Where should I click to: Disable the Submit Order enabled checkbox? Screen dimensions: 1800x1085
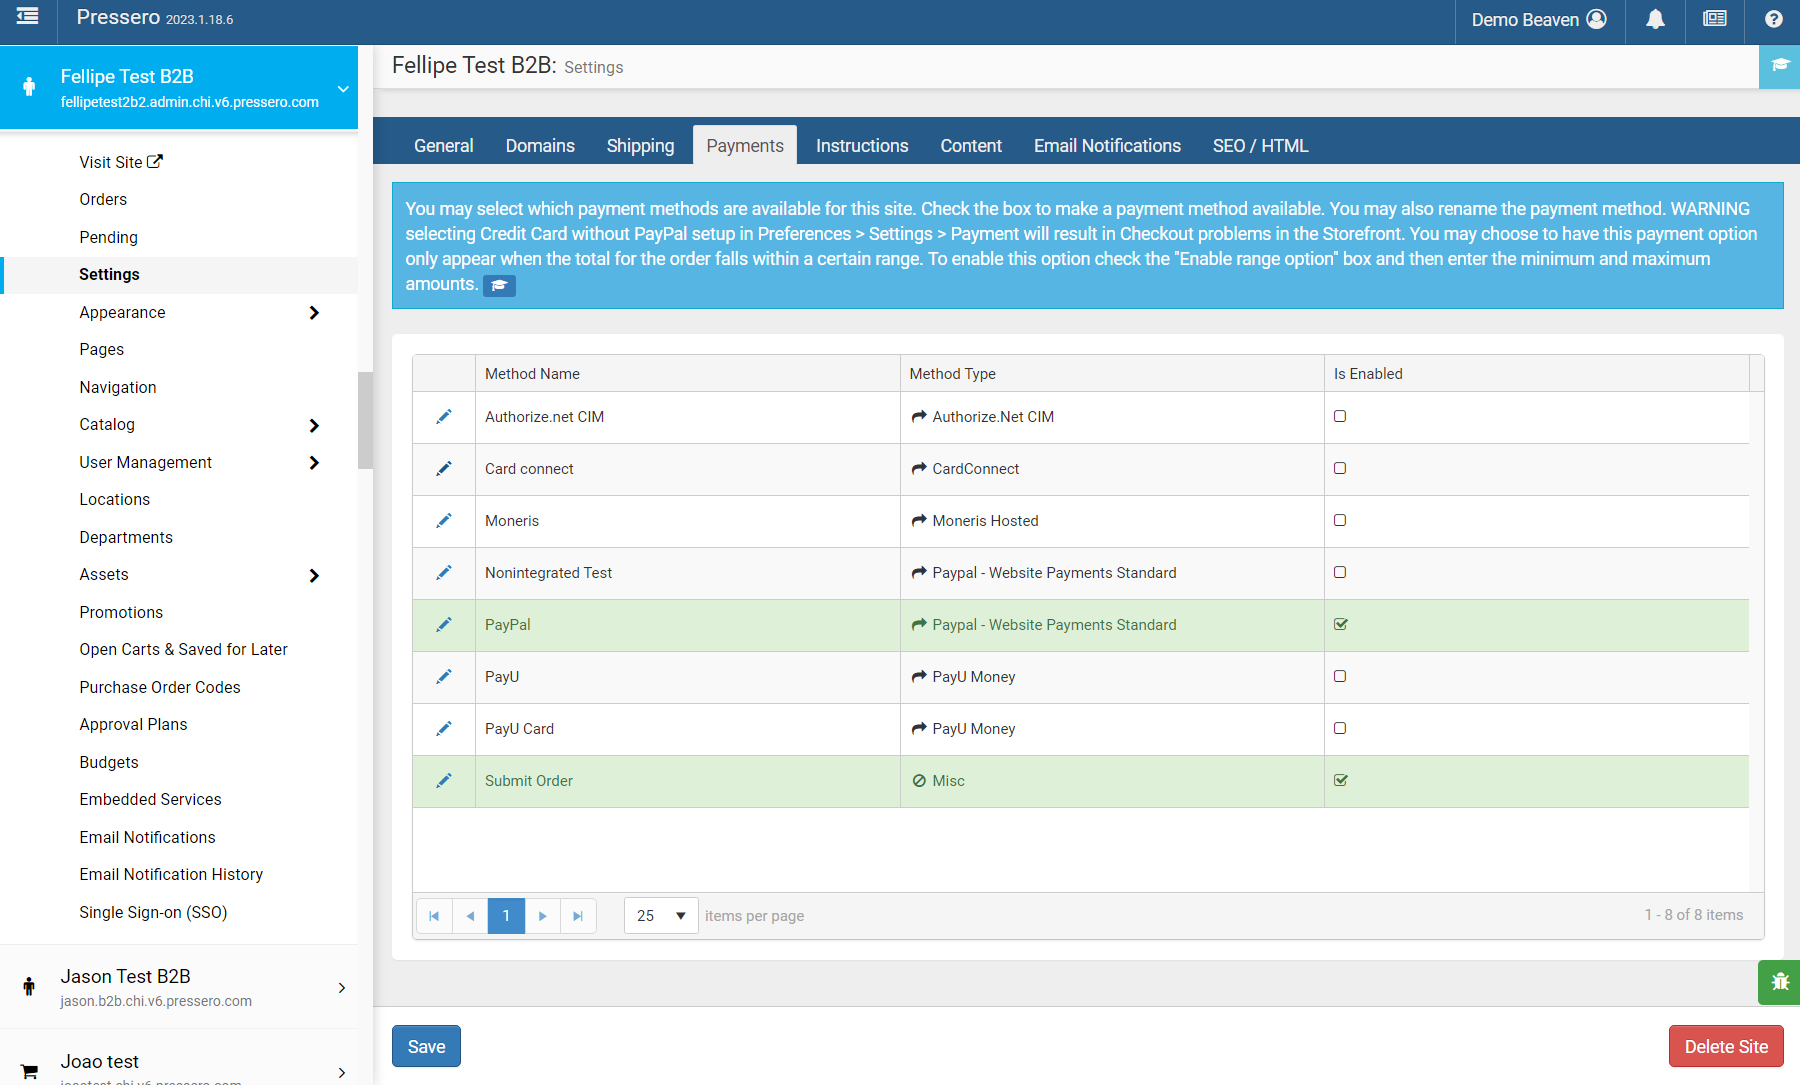1341,780
